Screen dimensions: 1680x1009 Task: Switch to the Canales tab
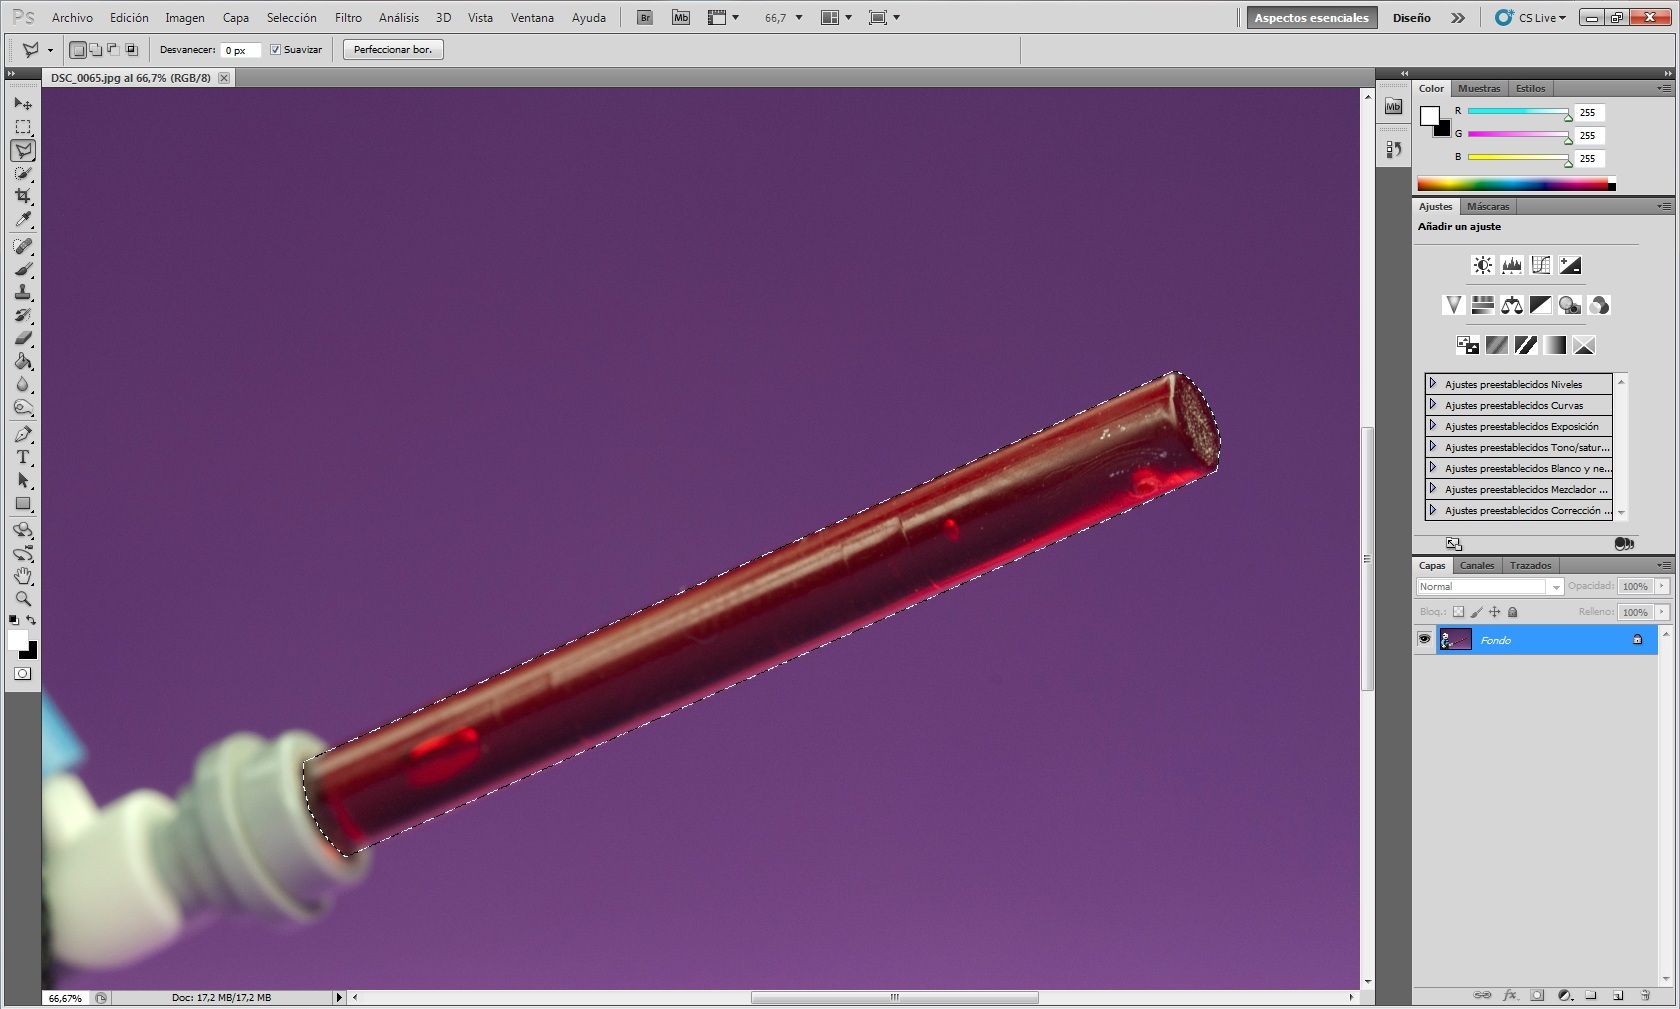point(1477,566)
